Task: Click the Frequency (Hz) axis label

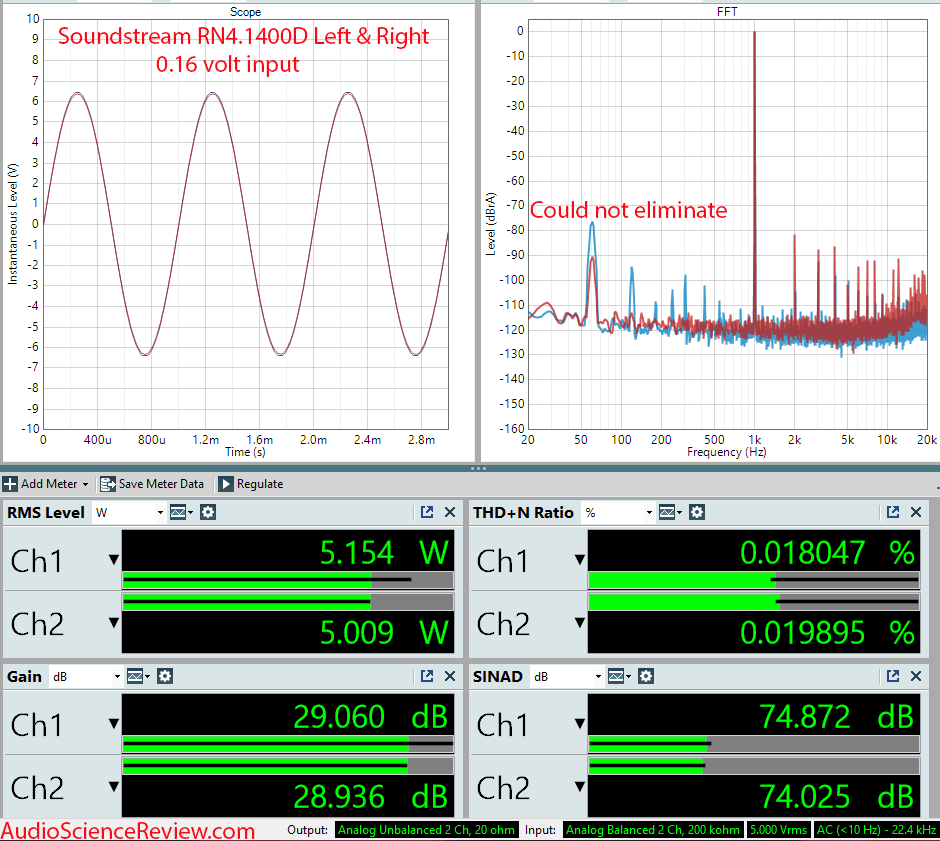Action: click(727, 452)
